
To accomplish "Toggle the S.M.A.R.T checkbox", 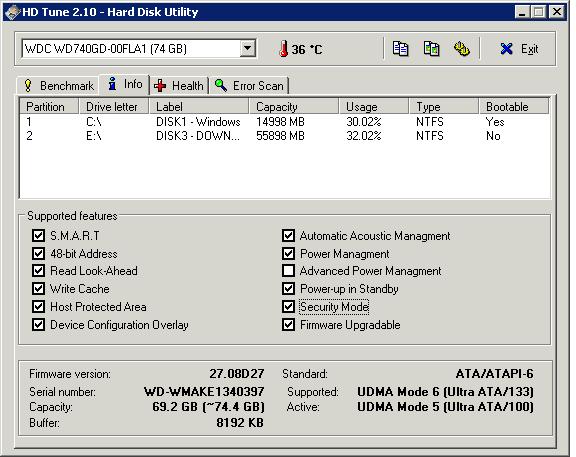I will tap(38, 235).
